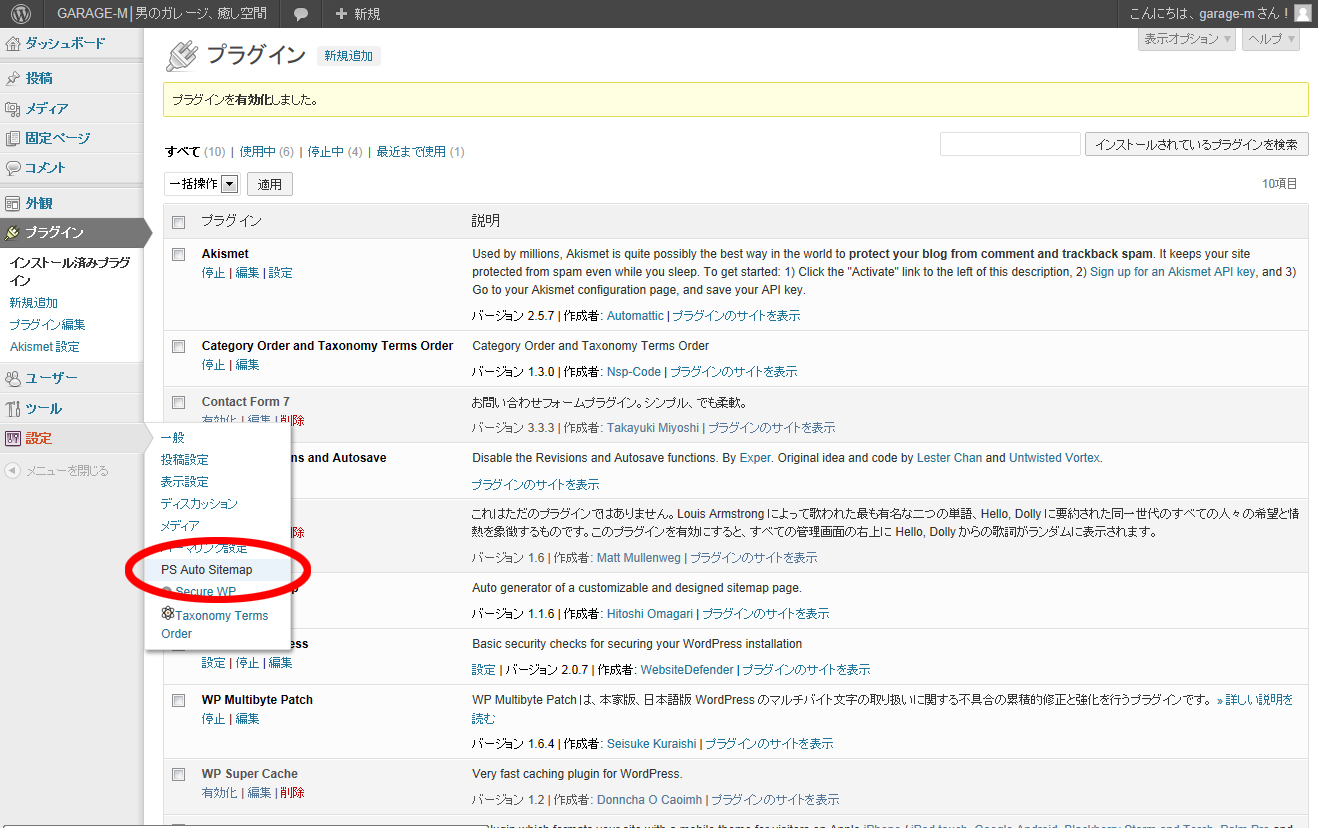Choose メディア in the settings flyout menu
Viewport: 1318px width, 828px height.
(180, 525)
